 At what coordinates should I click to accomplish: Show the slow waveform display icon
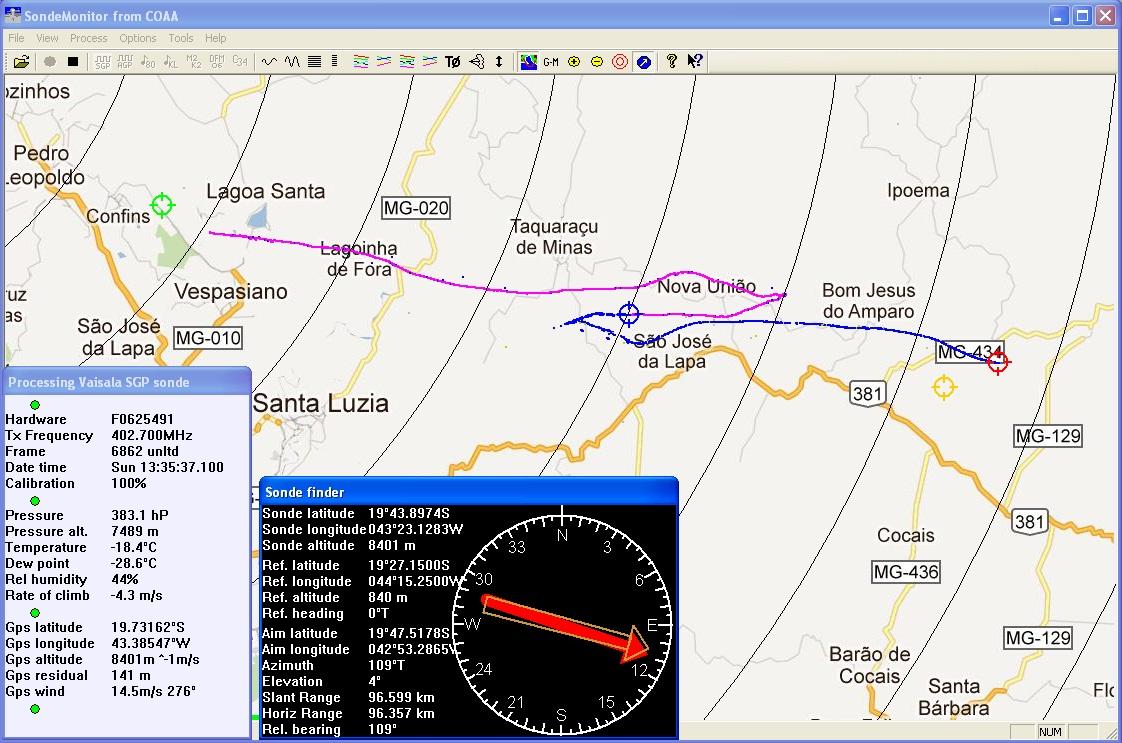pyautogui.click(x=269, y=62)
